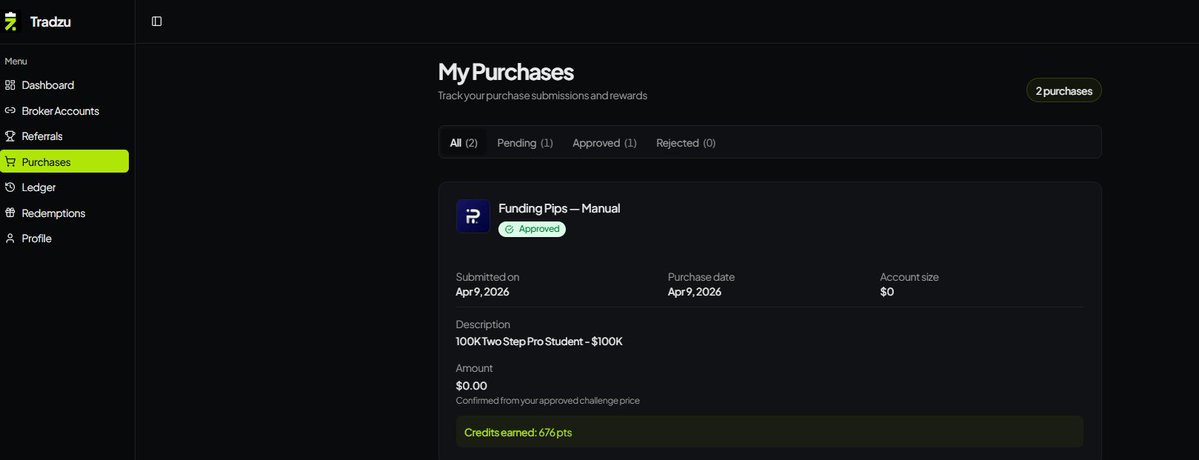
Task: Click the Tradzu logo icon
Action: pyautogui.click(x=10, y=21)
